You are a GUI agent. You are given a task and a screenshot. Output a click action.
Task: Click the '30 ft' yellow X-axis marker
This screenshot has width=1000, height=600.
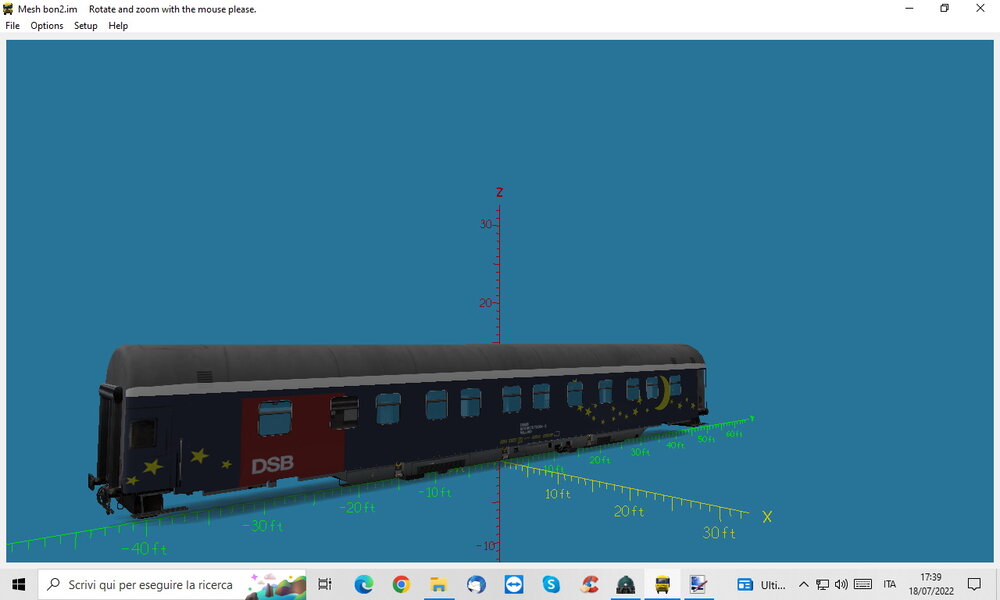719,532
